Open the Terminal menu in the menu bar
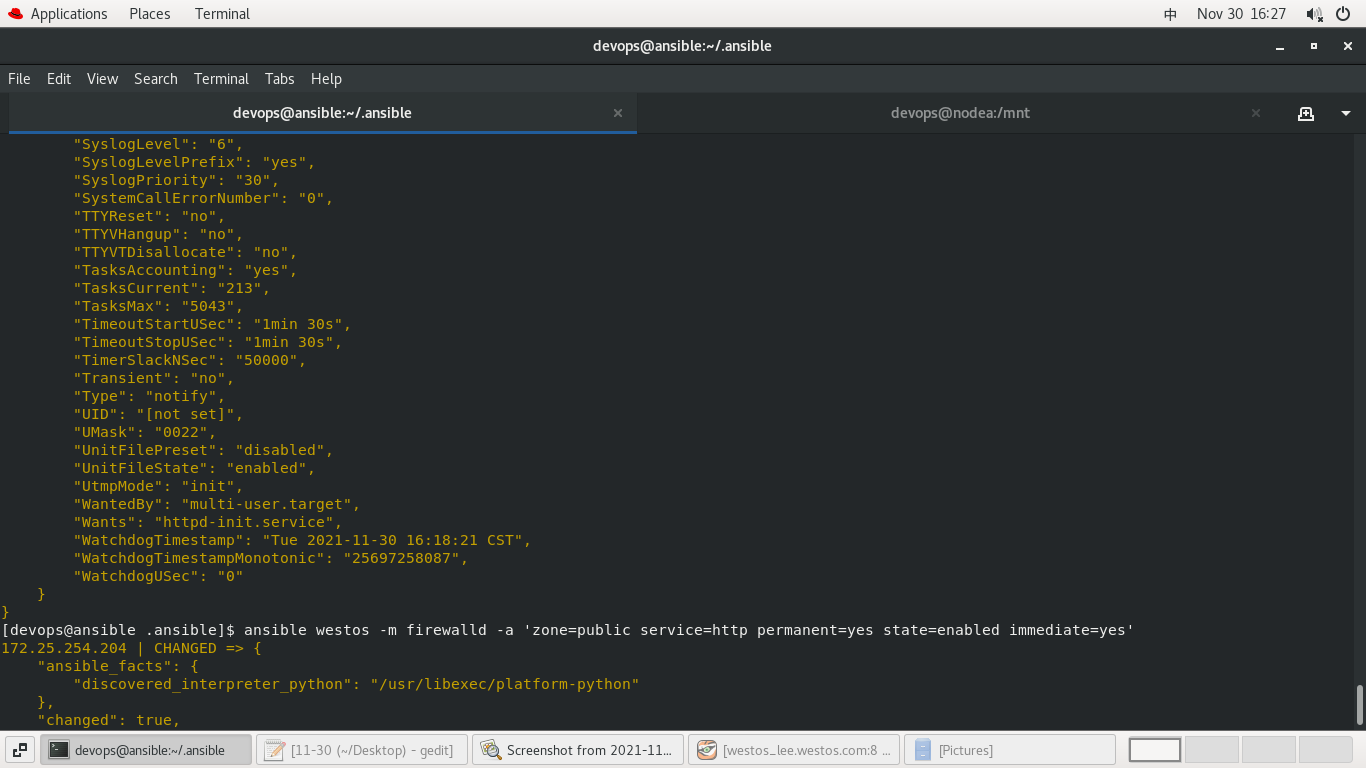 pos(221,79)
